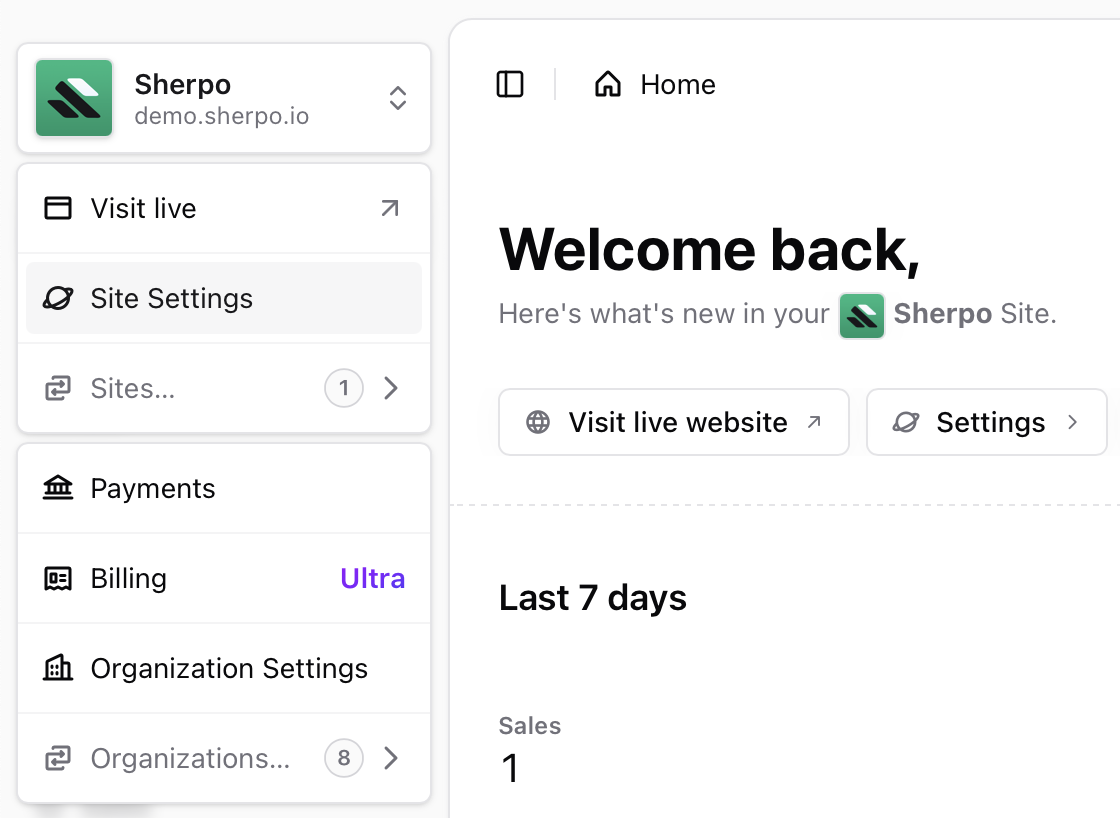Click the globe icon in Visit live website

coord(540,422)
